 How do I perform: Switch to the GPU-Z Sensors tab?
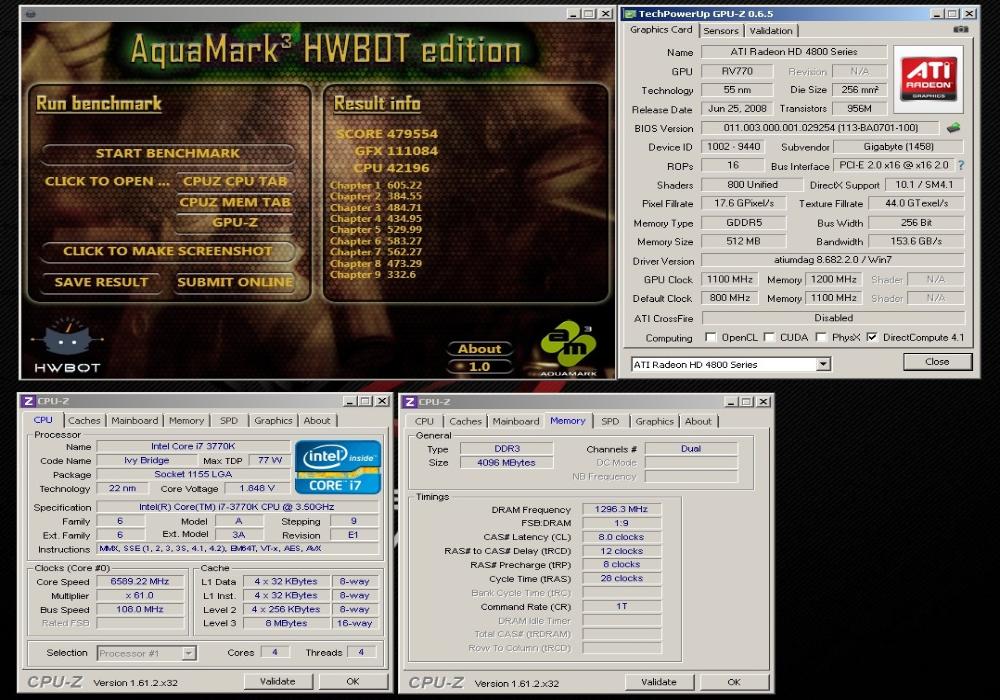click(x=721, y=31)
